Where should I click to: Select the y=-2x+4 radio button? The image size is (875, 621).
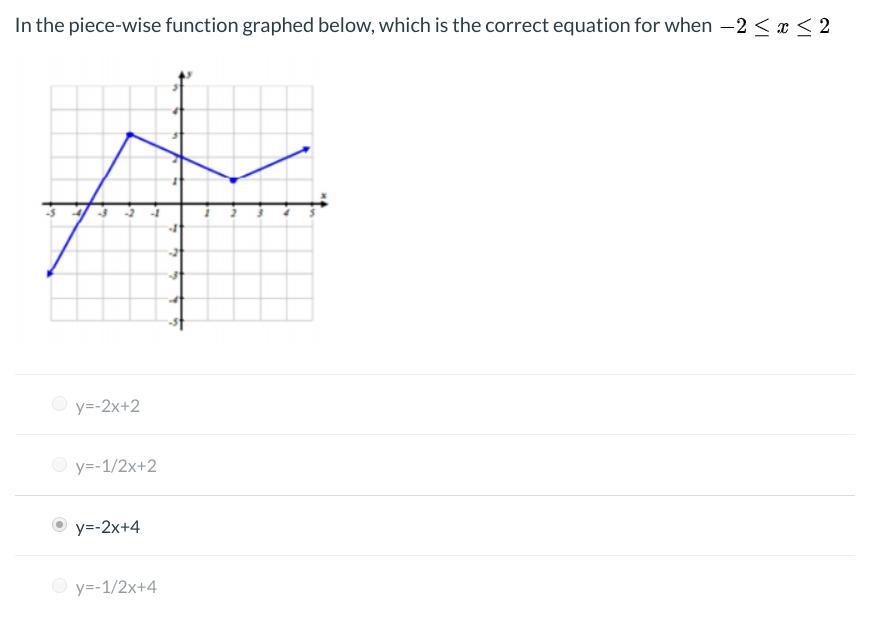[59, 524]
